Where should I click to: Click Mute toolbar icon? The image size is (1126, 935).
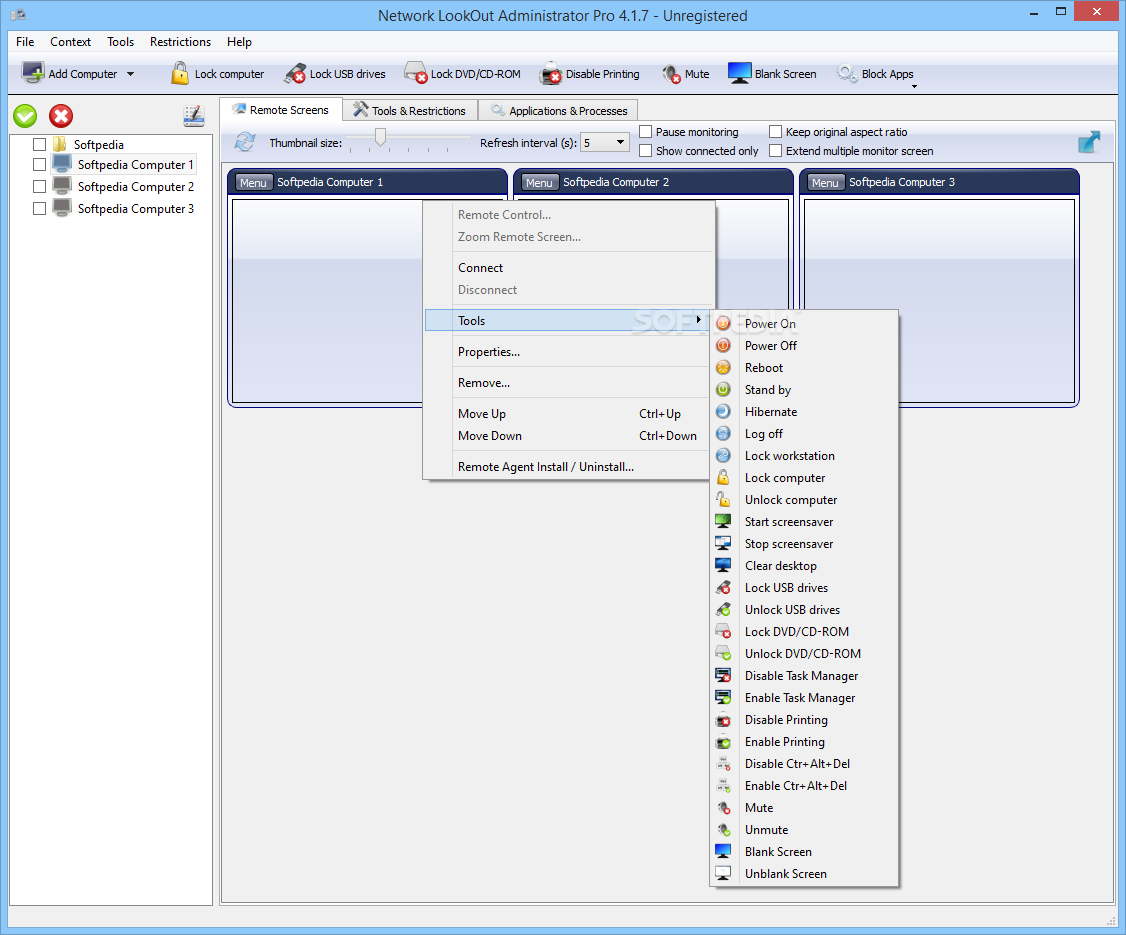click(671, 74)
